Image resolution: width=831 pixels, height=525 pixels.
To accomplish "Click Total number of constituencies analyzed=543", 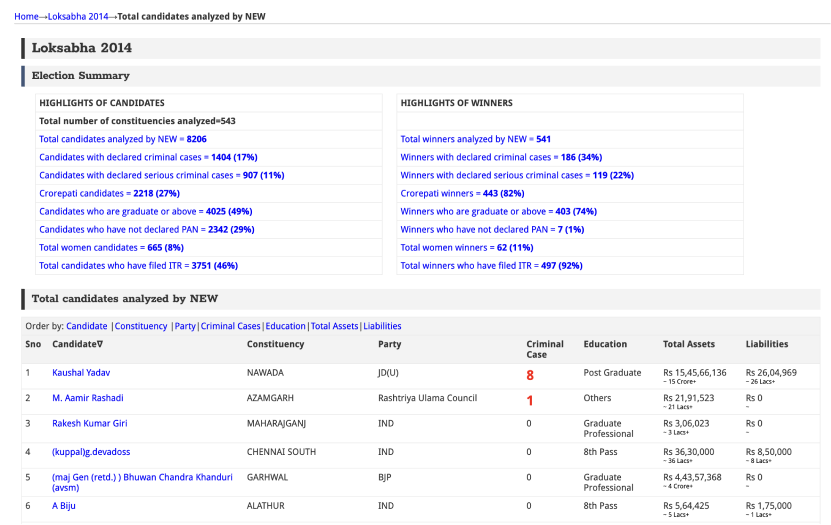I will 137,121.
